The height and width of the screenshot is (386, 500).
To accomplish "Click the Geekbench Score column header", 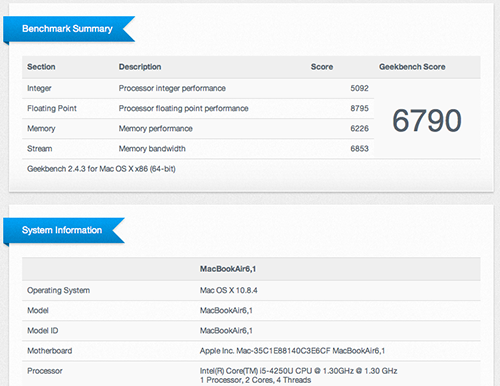I will tap(412, 67).
